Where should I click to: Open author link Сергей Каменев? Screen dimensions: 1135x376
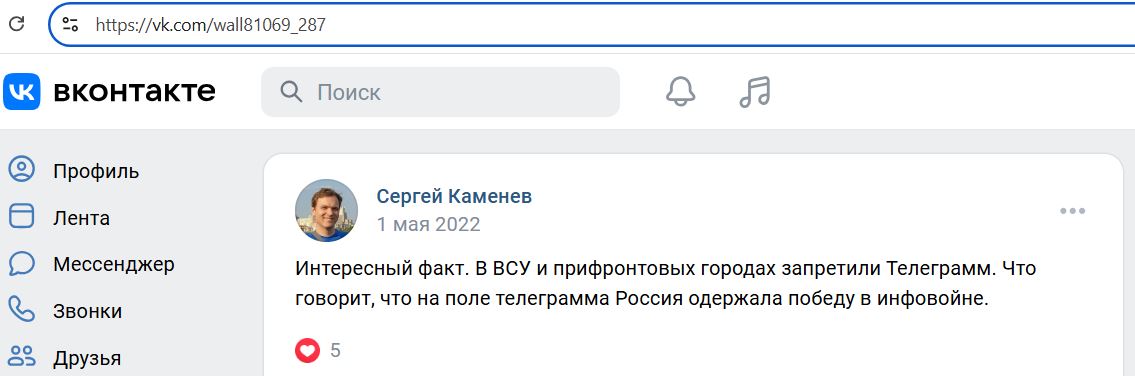point(454,196)
